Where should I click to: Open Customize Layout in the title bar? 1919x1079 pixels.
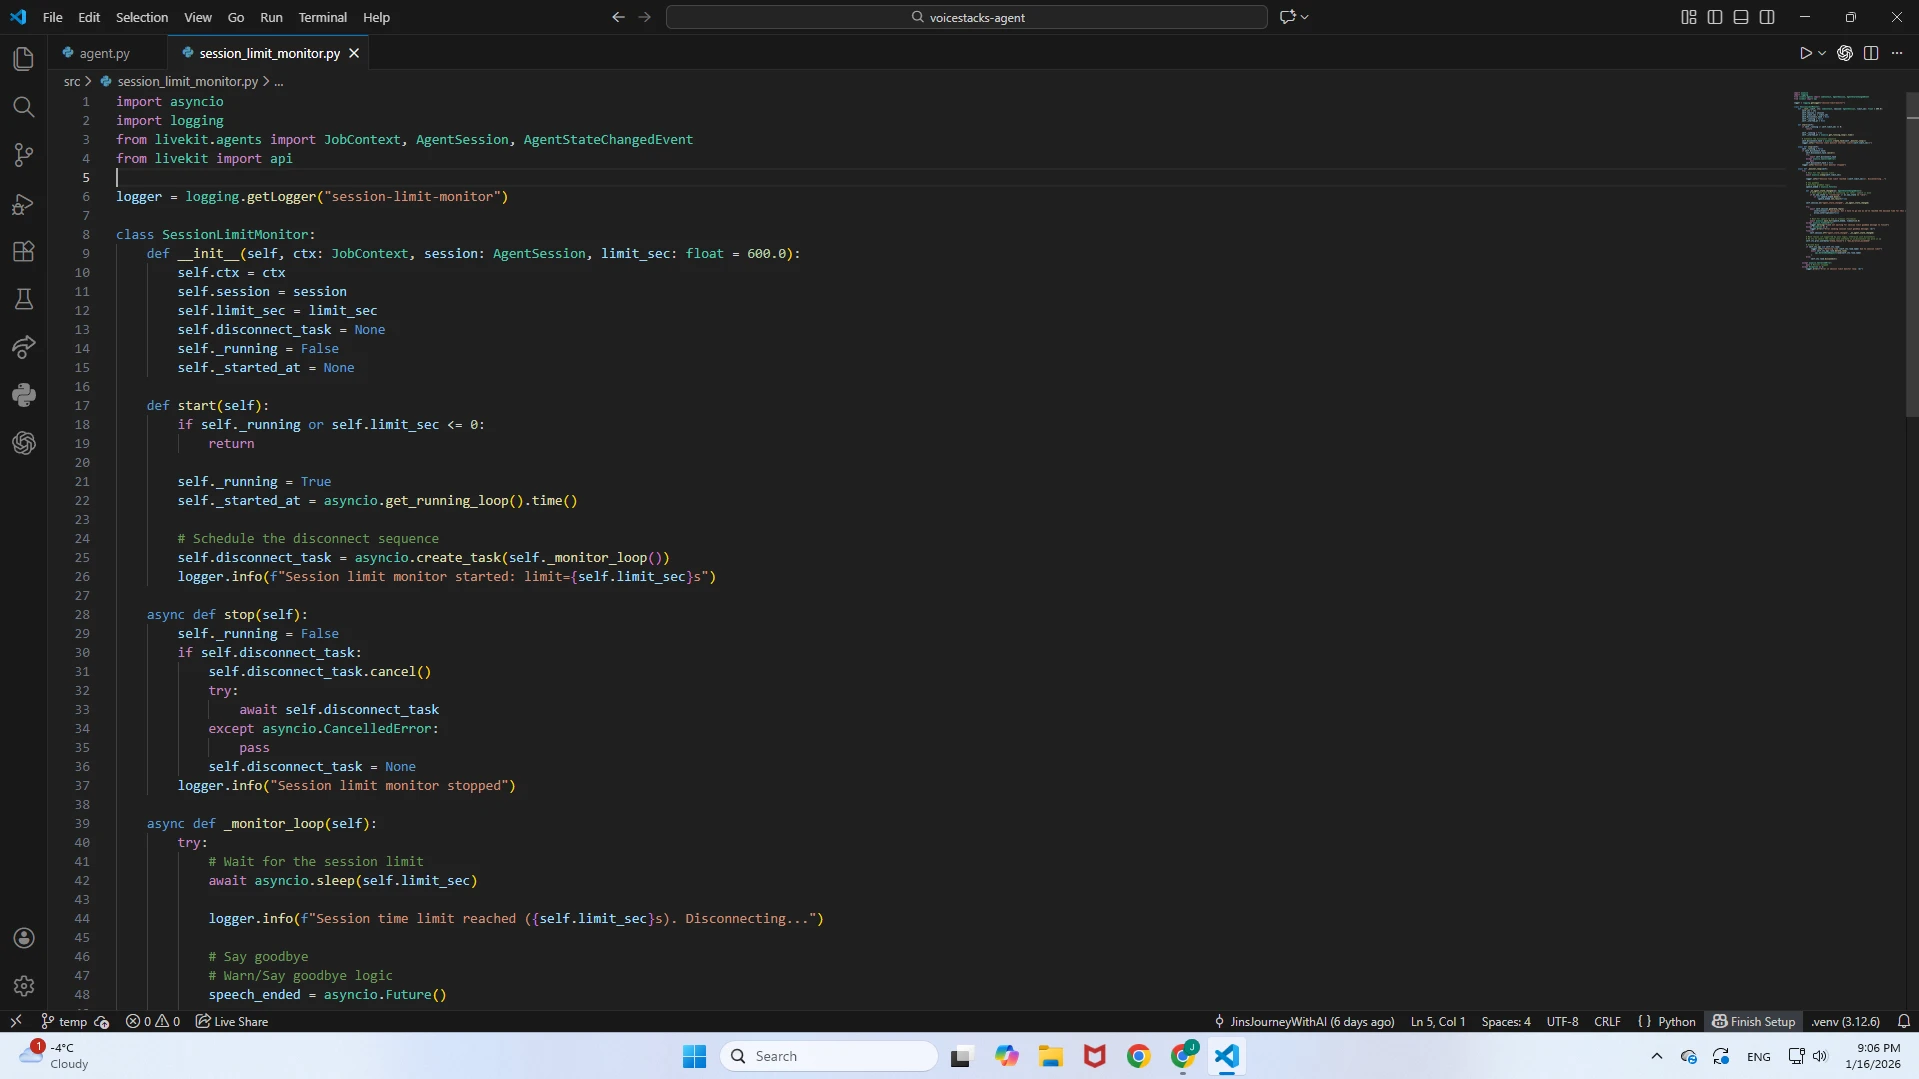click(x=1689, y=17)
